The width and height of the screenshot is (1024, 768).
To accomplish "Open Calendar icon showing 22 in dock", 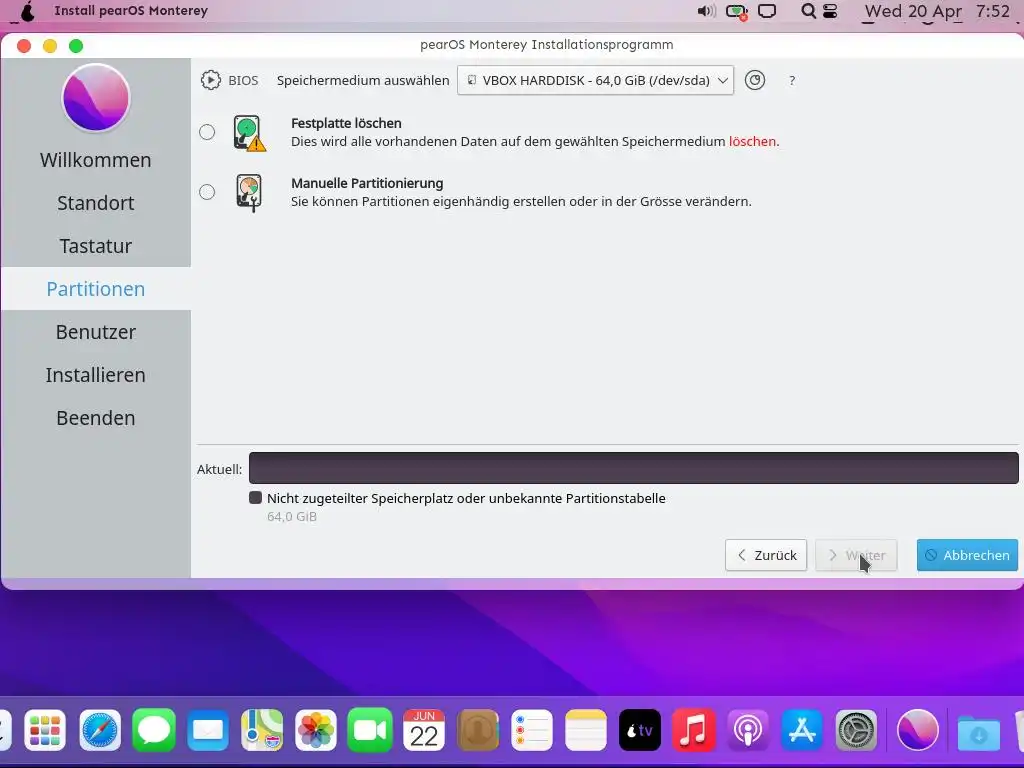I will [424, 730].
